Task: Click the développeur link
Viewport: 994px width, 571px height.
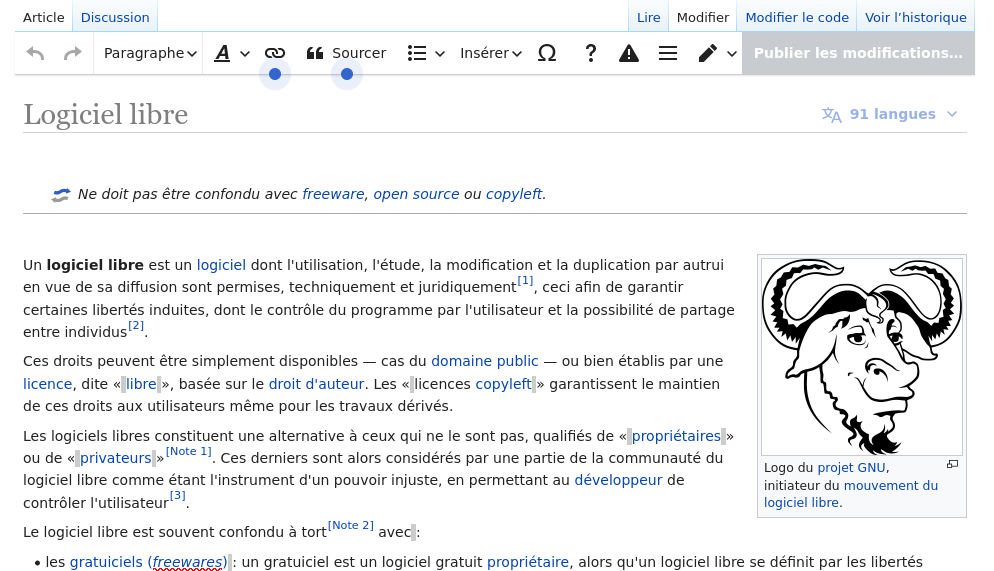Action: [618, 480]
